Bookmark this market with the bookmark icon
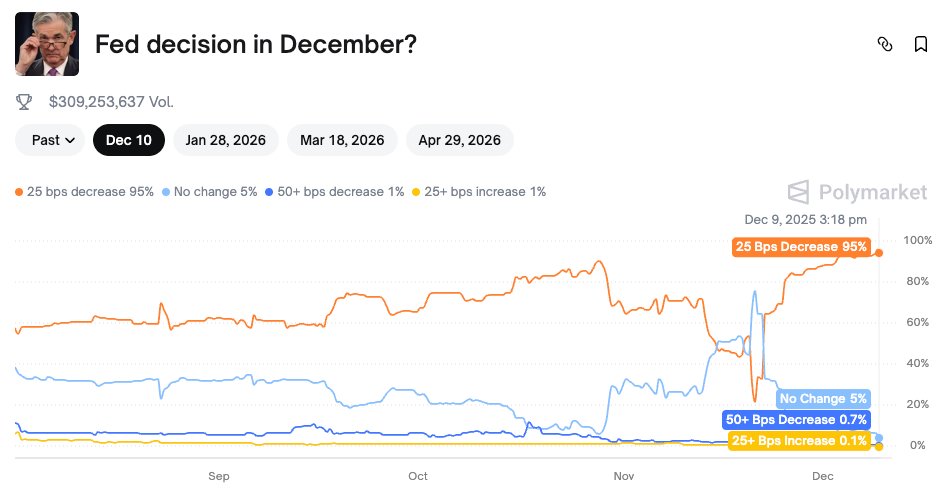The width and height of the screenshot is (941, 494). pos(920,44)
